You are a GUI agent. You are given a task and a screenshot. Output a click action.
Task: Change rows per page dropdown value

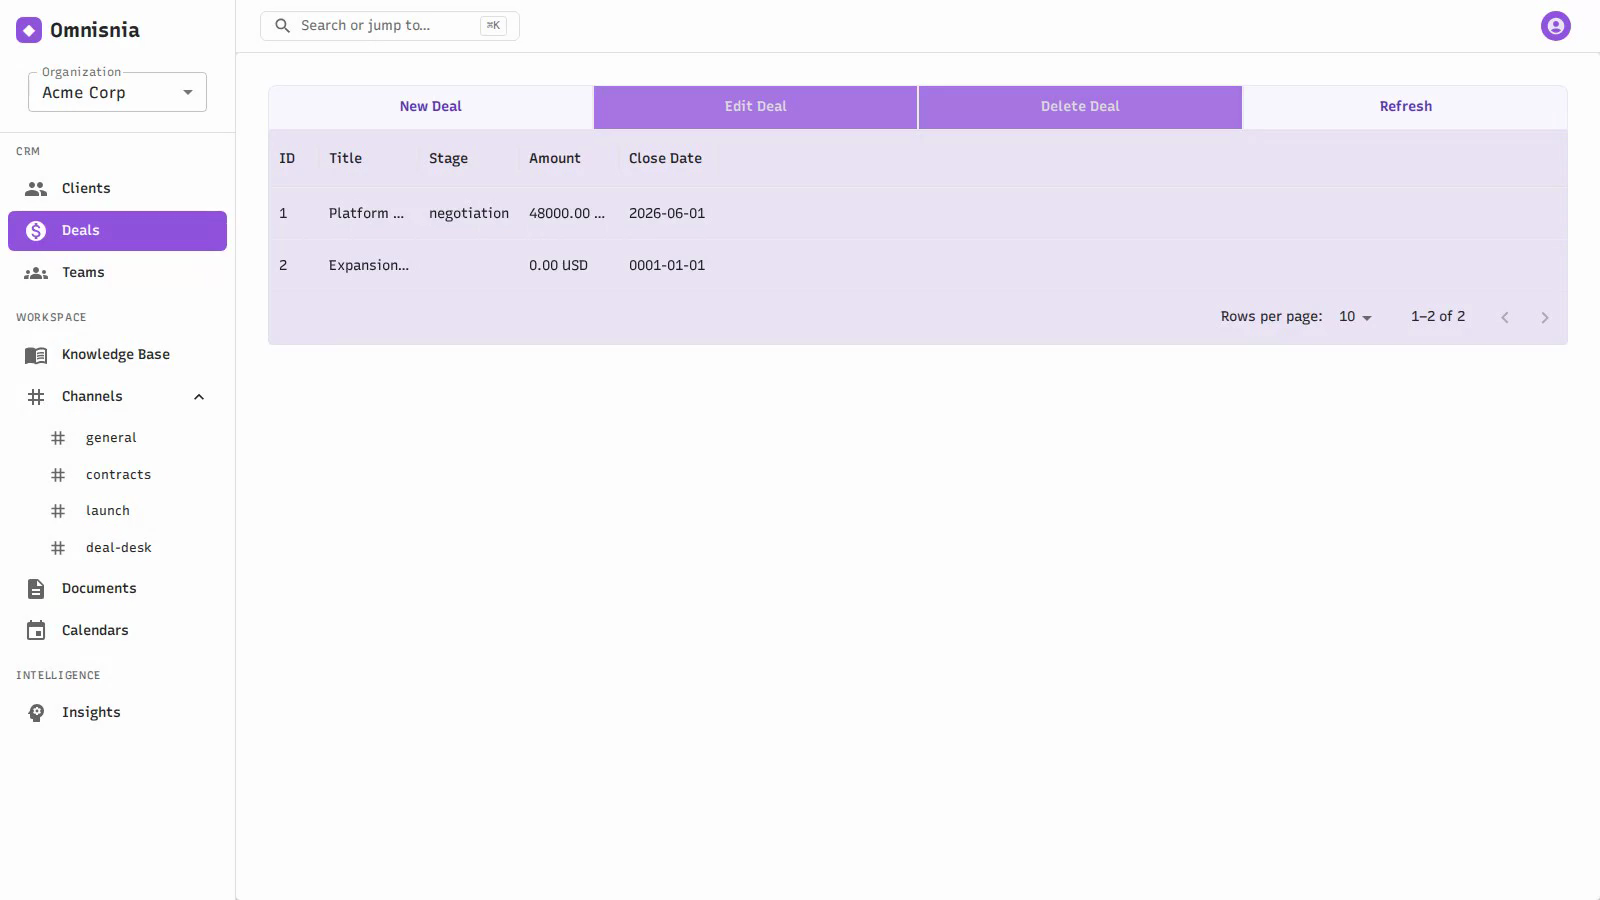(x=1356, y=317)
